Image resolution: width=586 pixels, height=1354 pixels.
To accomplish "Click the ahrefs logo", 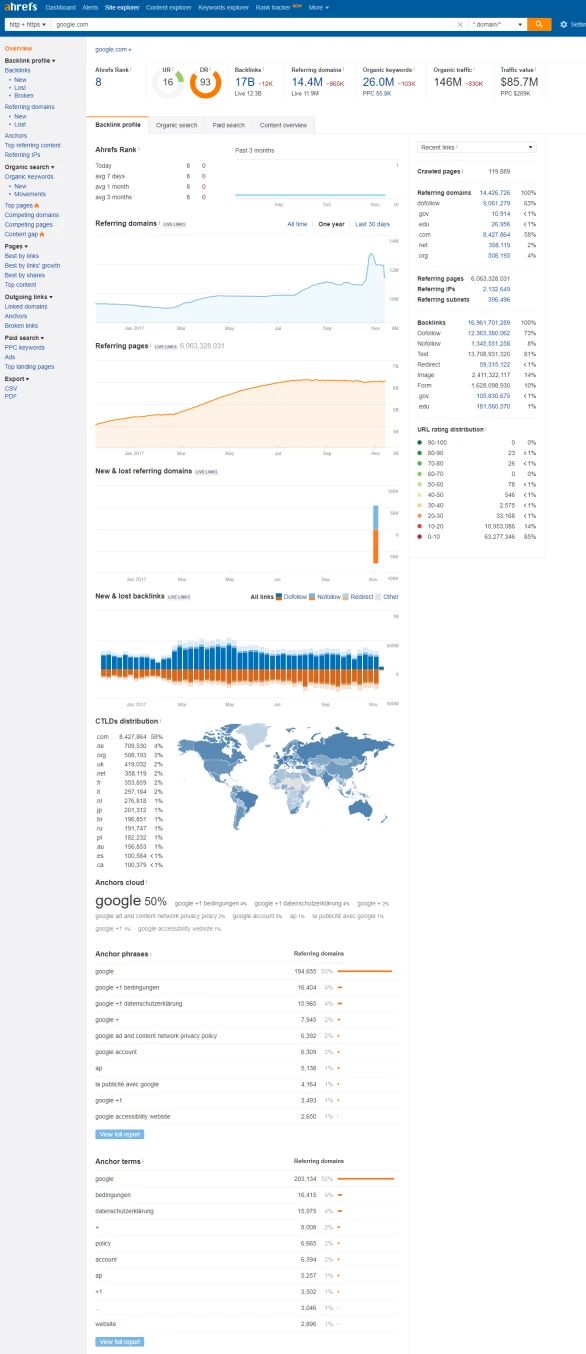I will point(20,7).
